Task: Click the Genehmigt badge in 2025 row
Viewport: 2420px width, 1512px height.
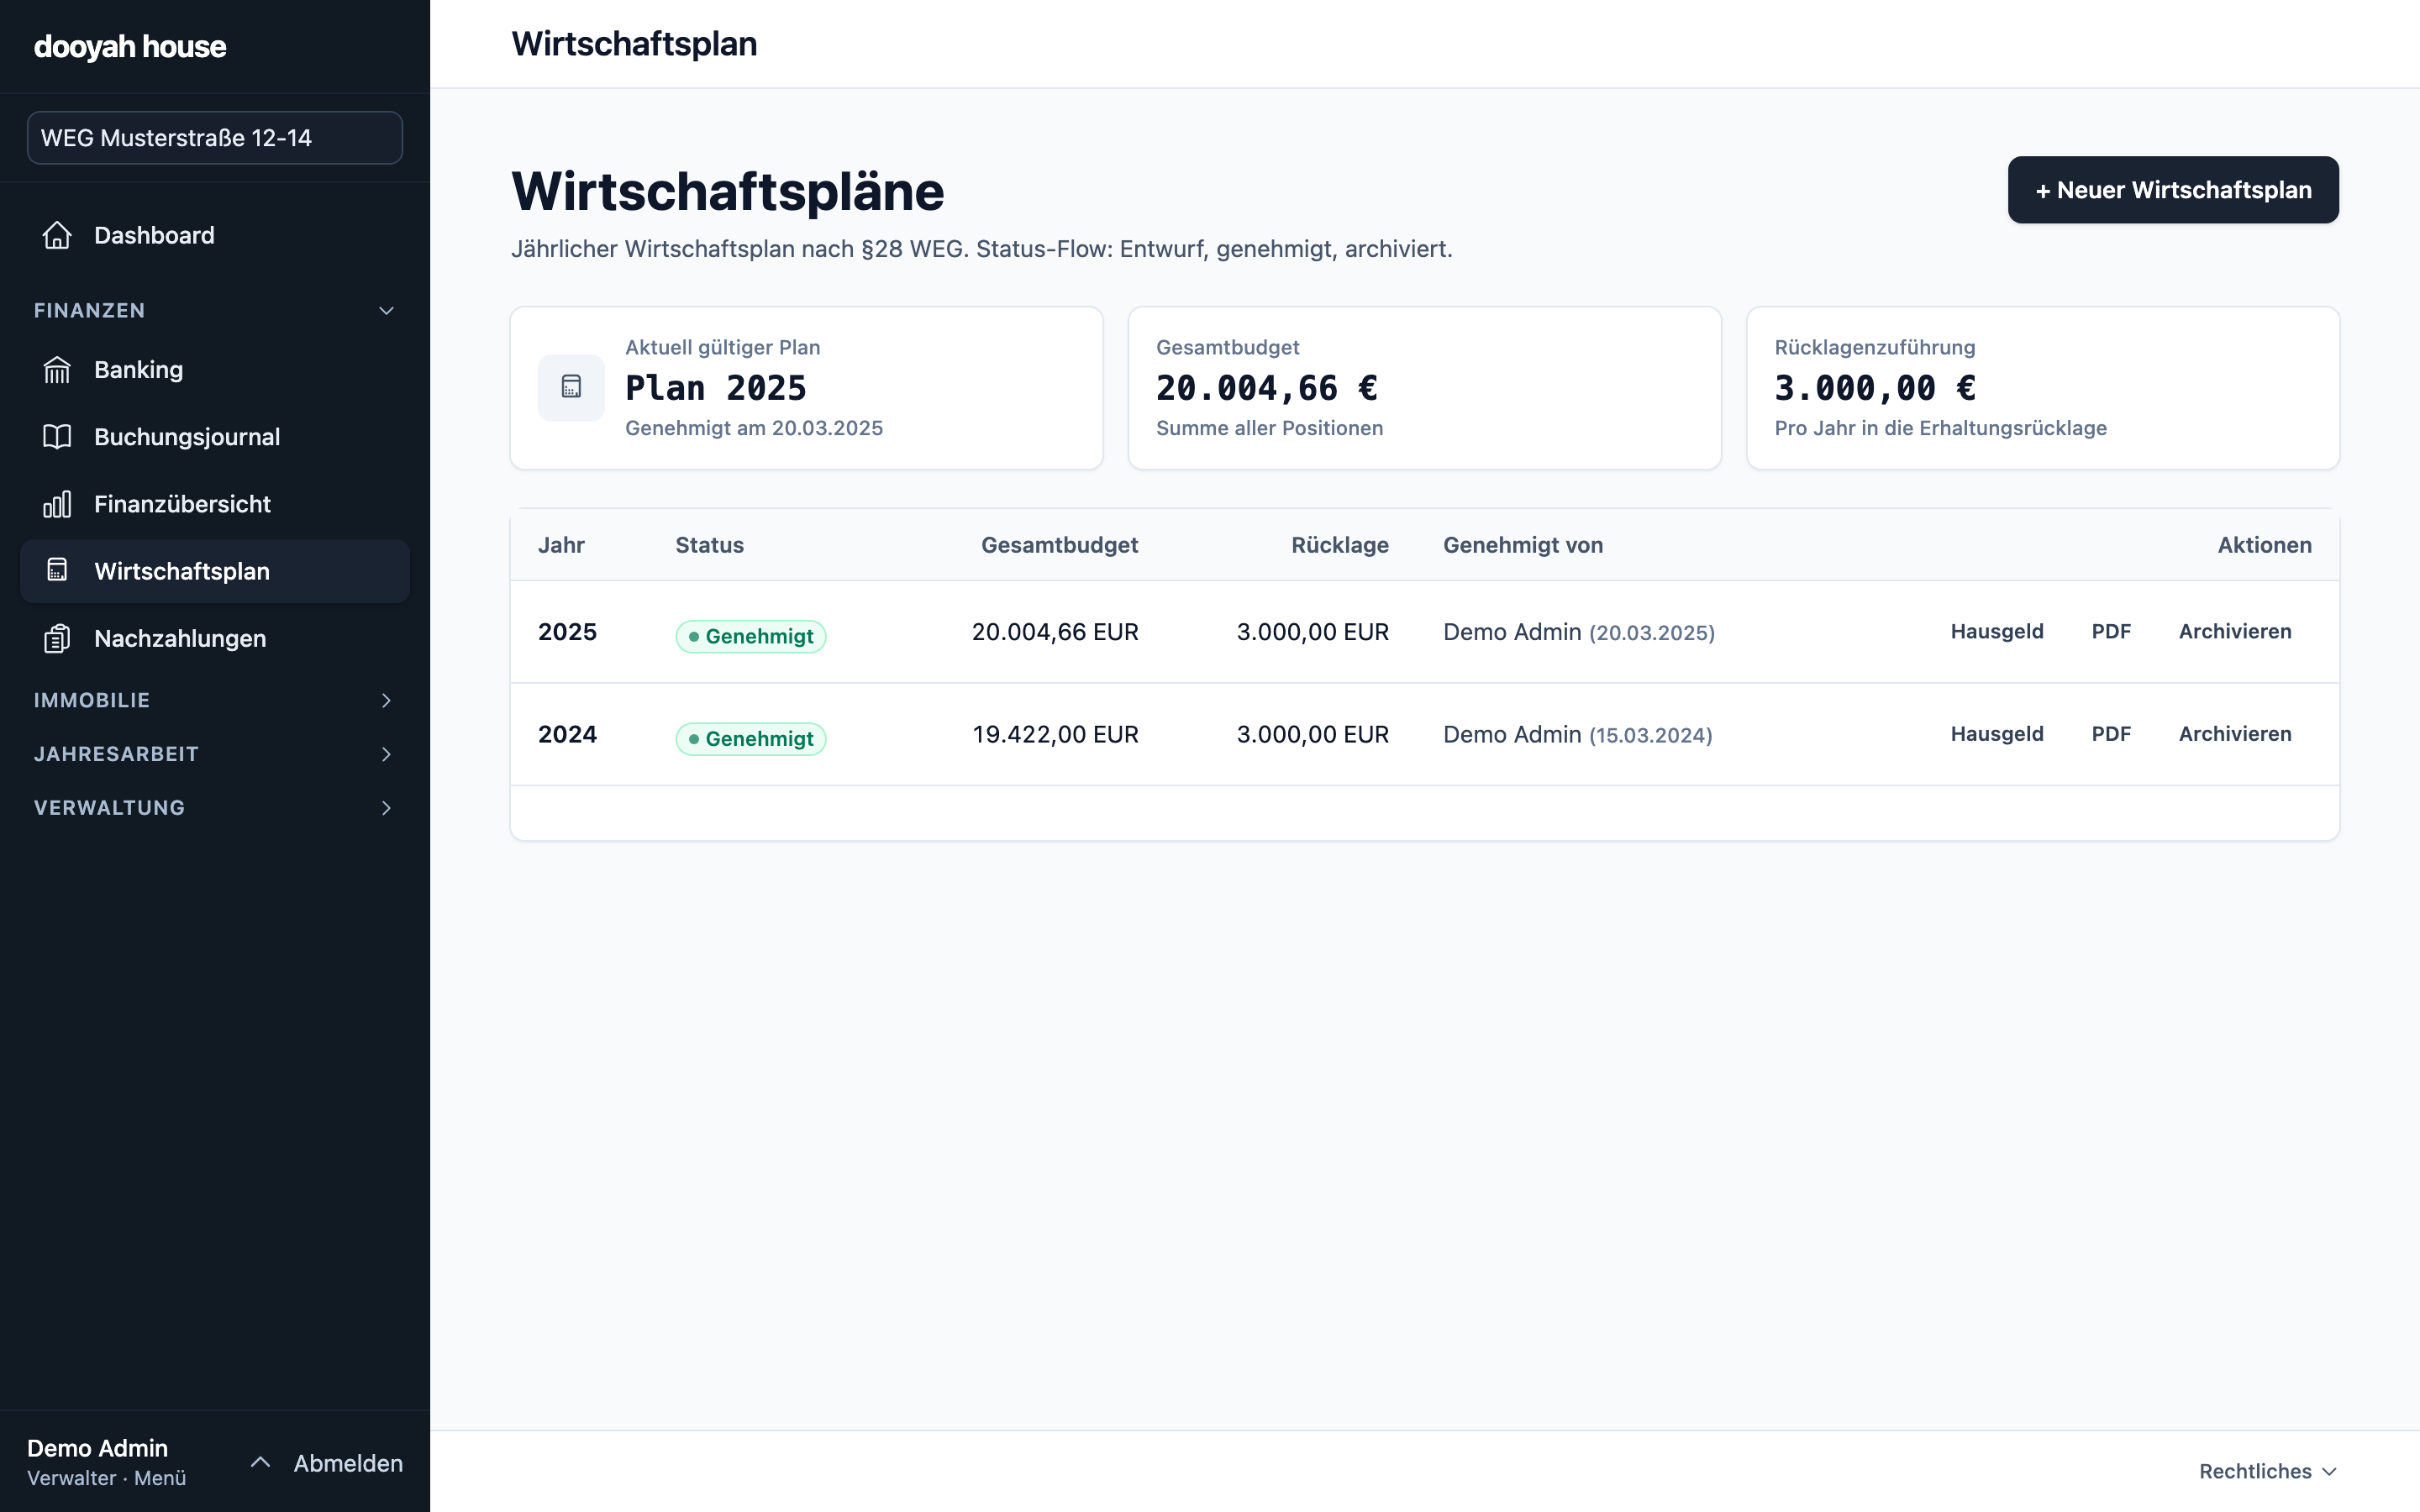Action: pyautogui.click(x=751, y=636)
